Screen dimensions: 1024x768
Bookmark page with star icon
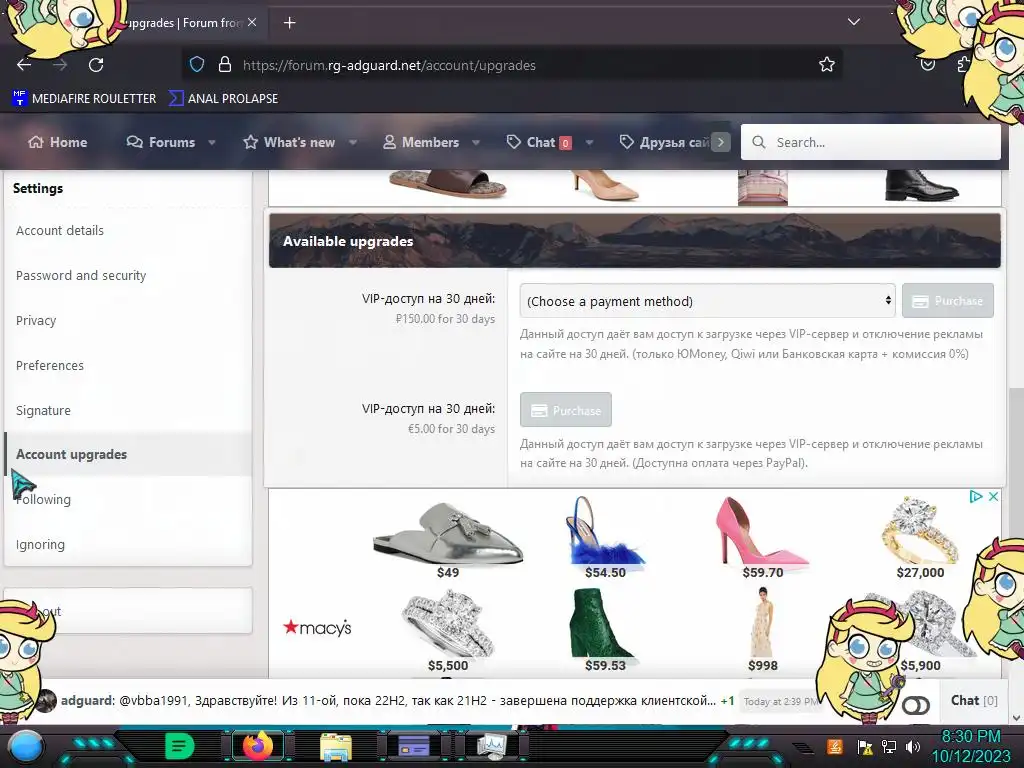[827, 65]
